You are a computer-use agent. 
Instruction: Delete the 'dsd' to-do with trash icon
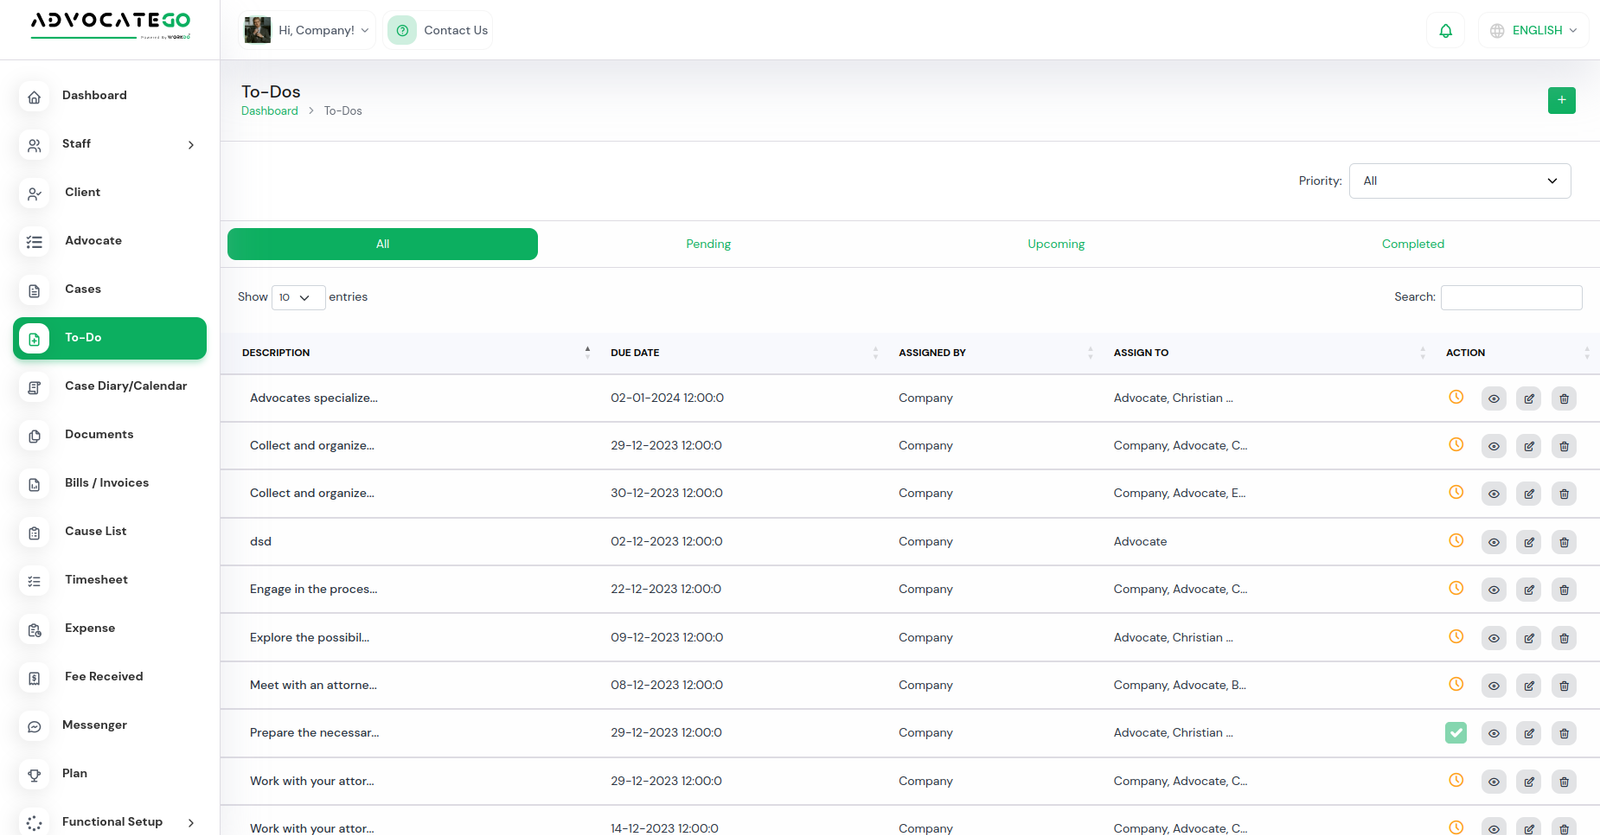pyautogui.click(x=1564, y=542)
